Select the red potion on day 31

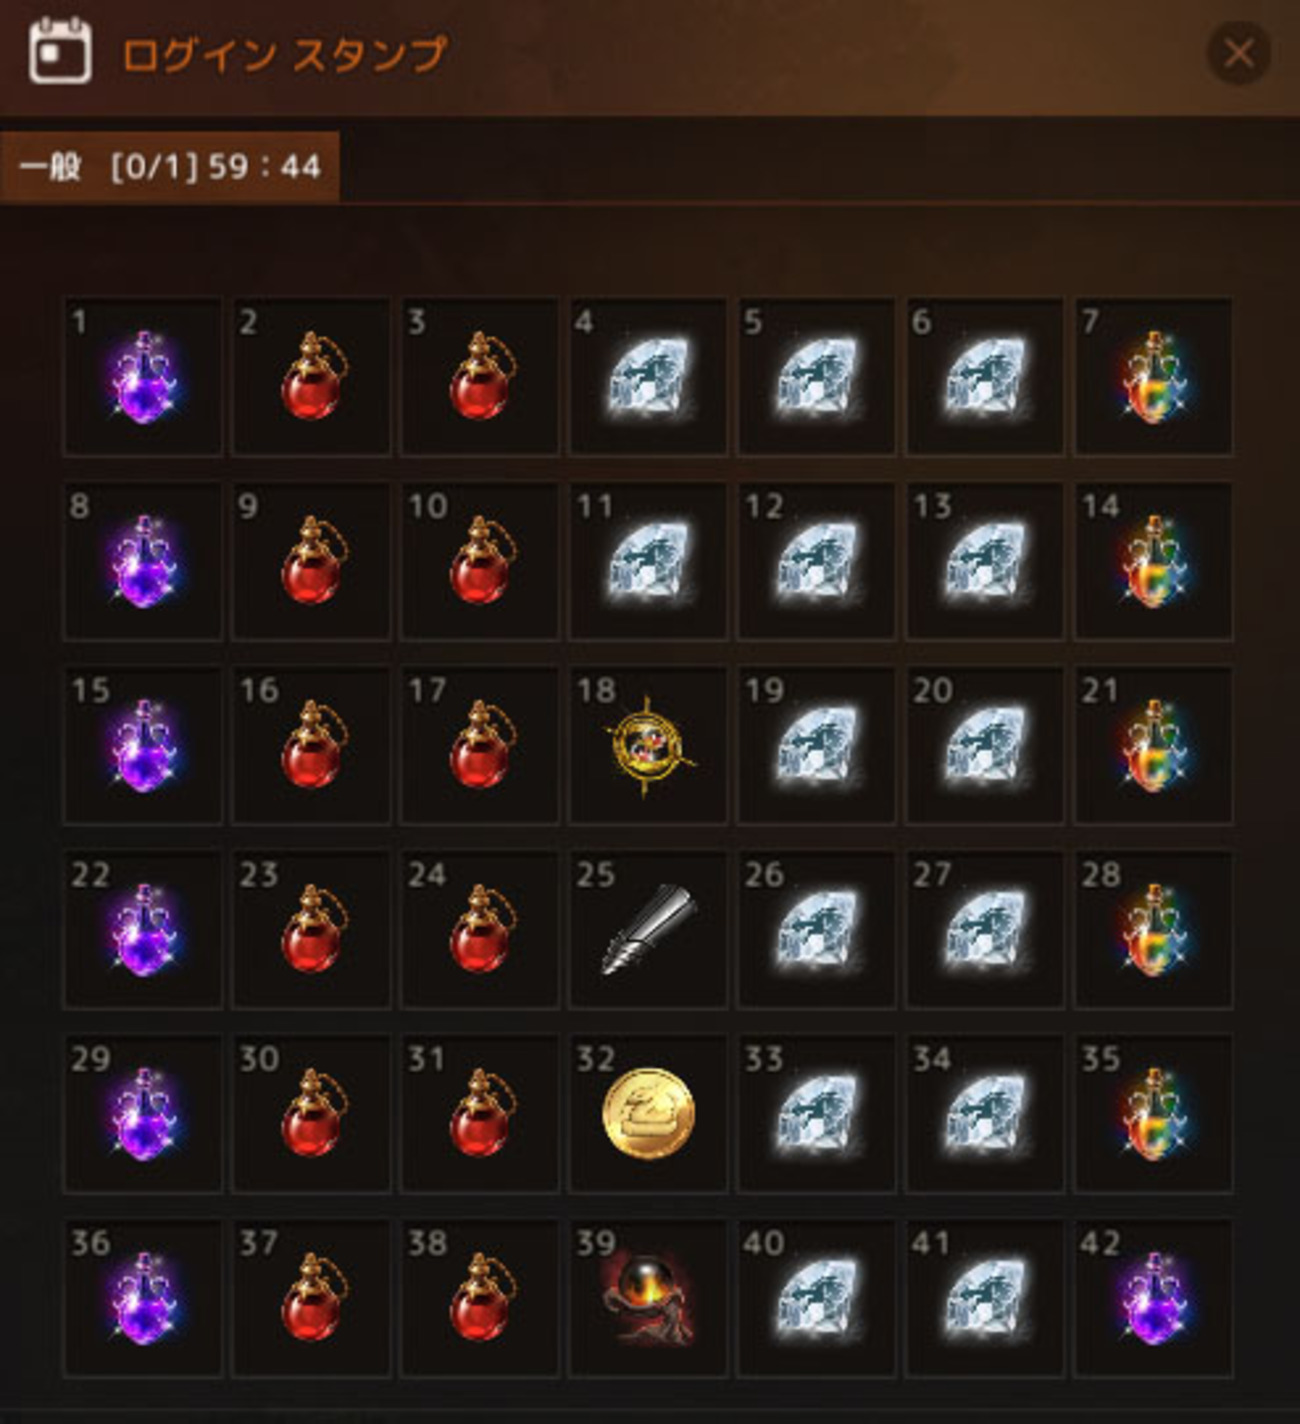point(480,1114)
